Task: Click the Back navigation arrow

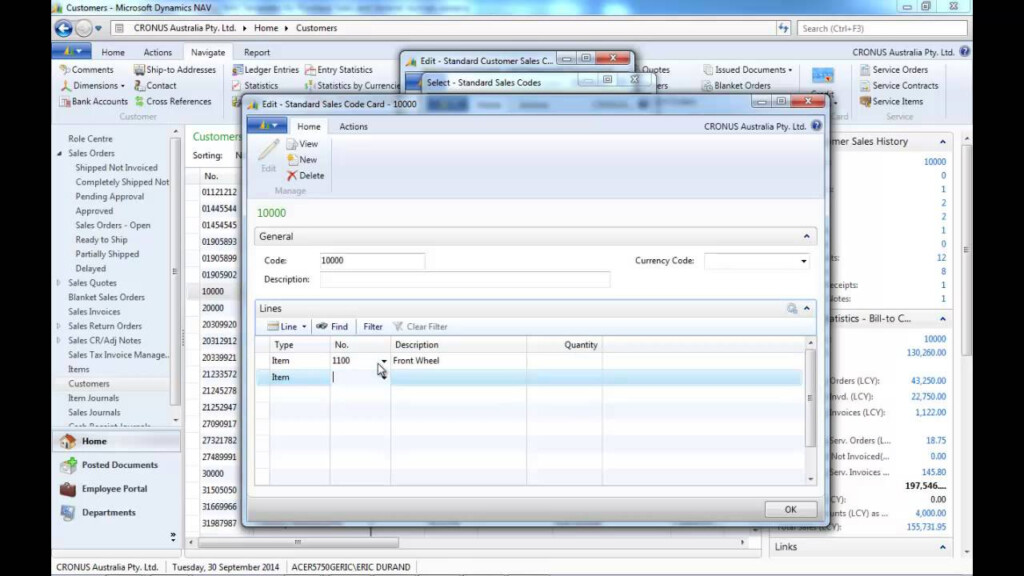Action: click(63, 28)
